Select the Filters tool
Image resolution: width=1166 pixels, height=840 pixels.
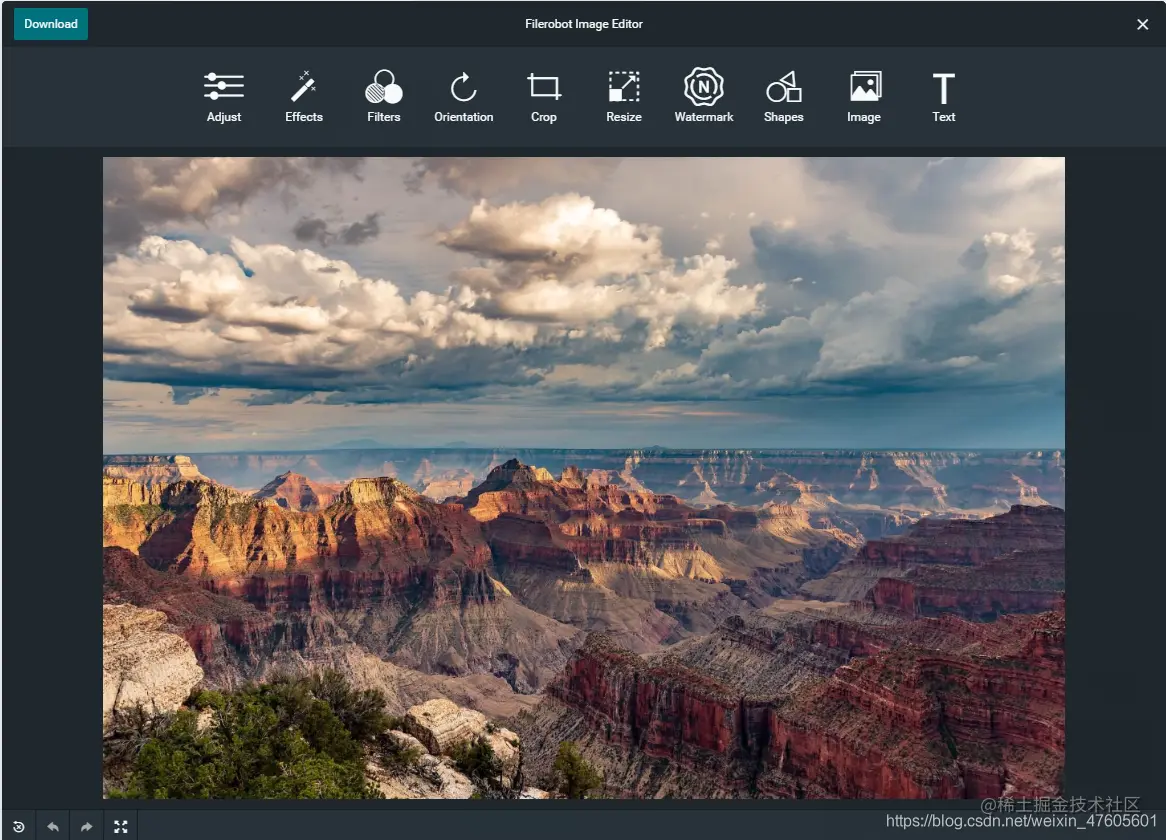(383, 96)
